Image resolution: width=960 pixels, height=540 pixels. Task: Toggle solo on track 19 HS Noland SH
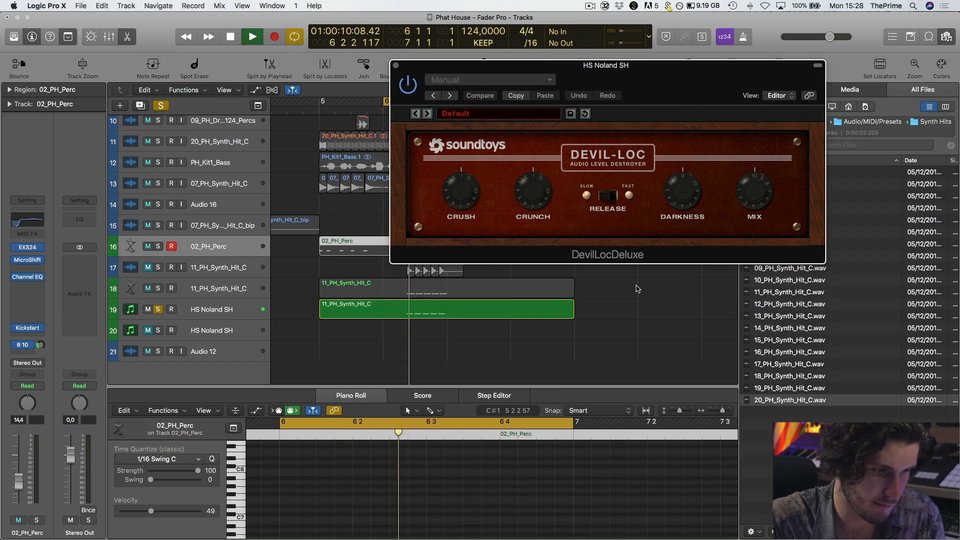point(158,309)
